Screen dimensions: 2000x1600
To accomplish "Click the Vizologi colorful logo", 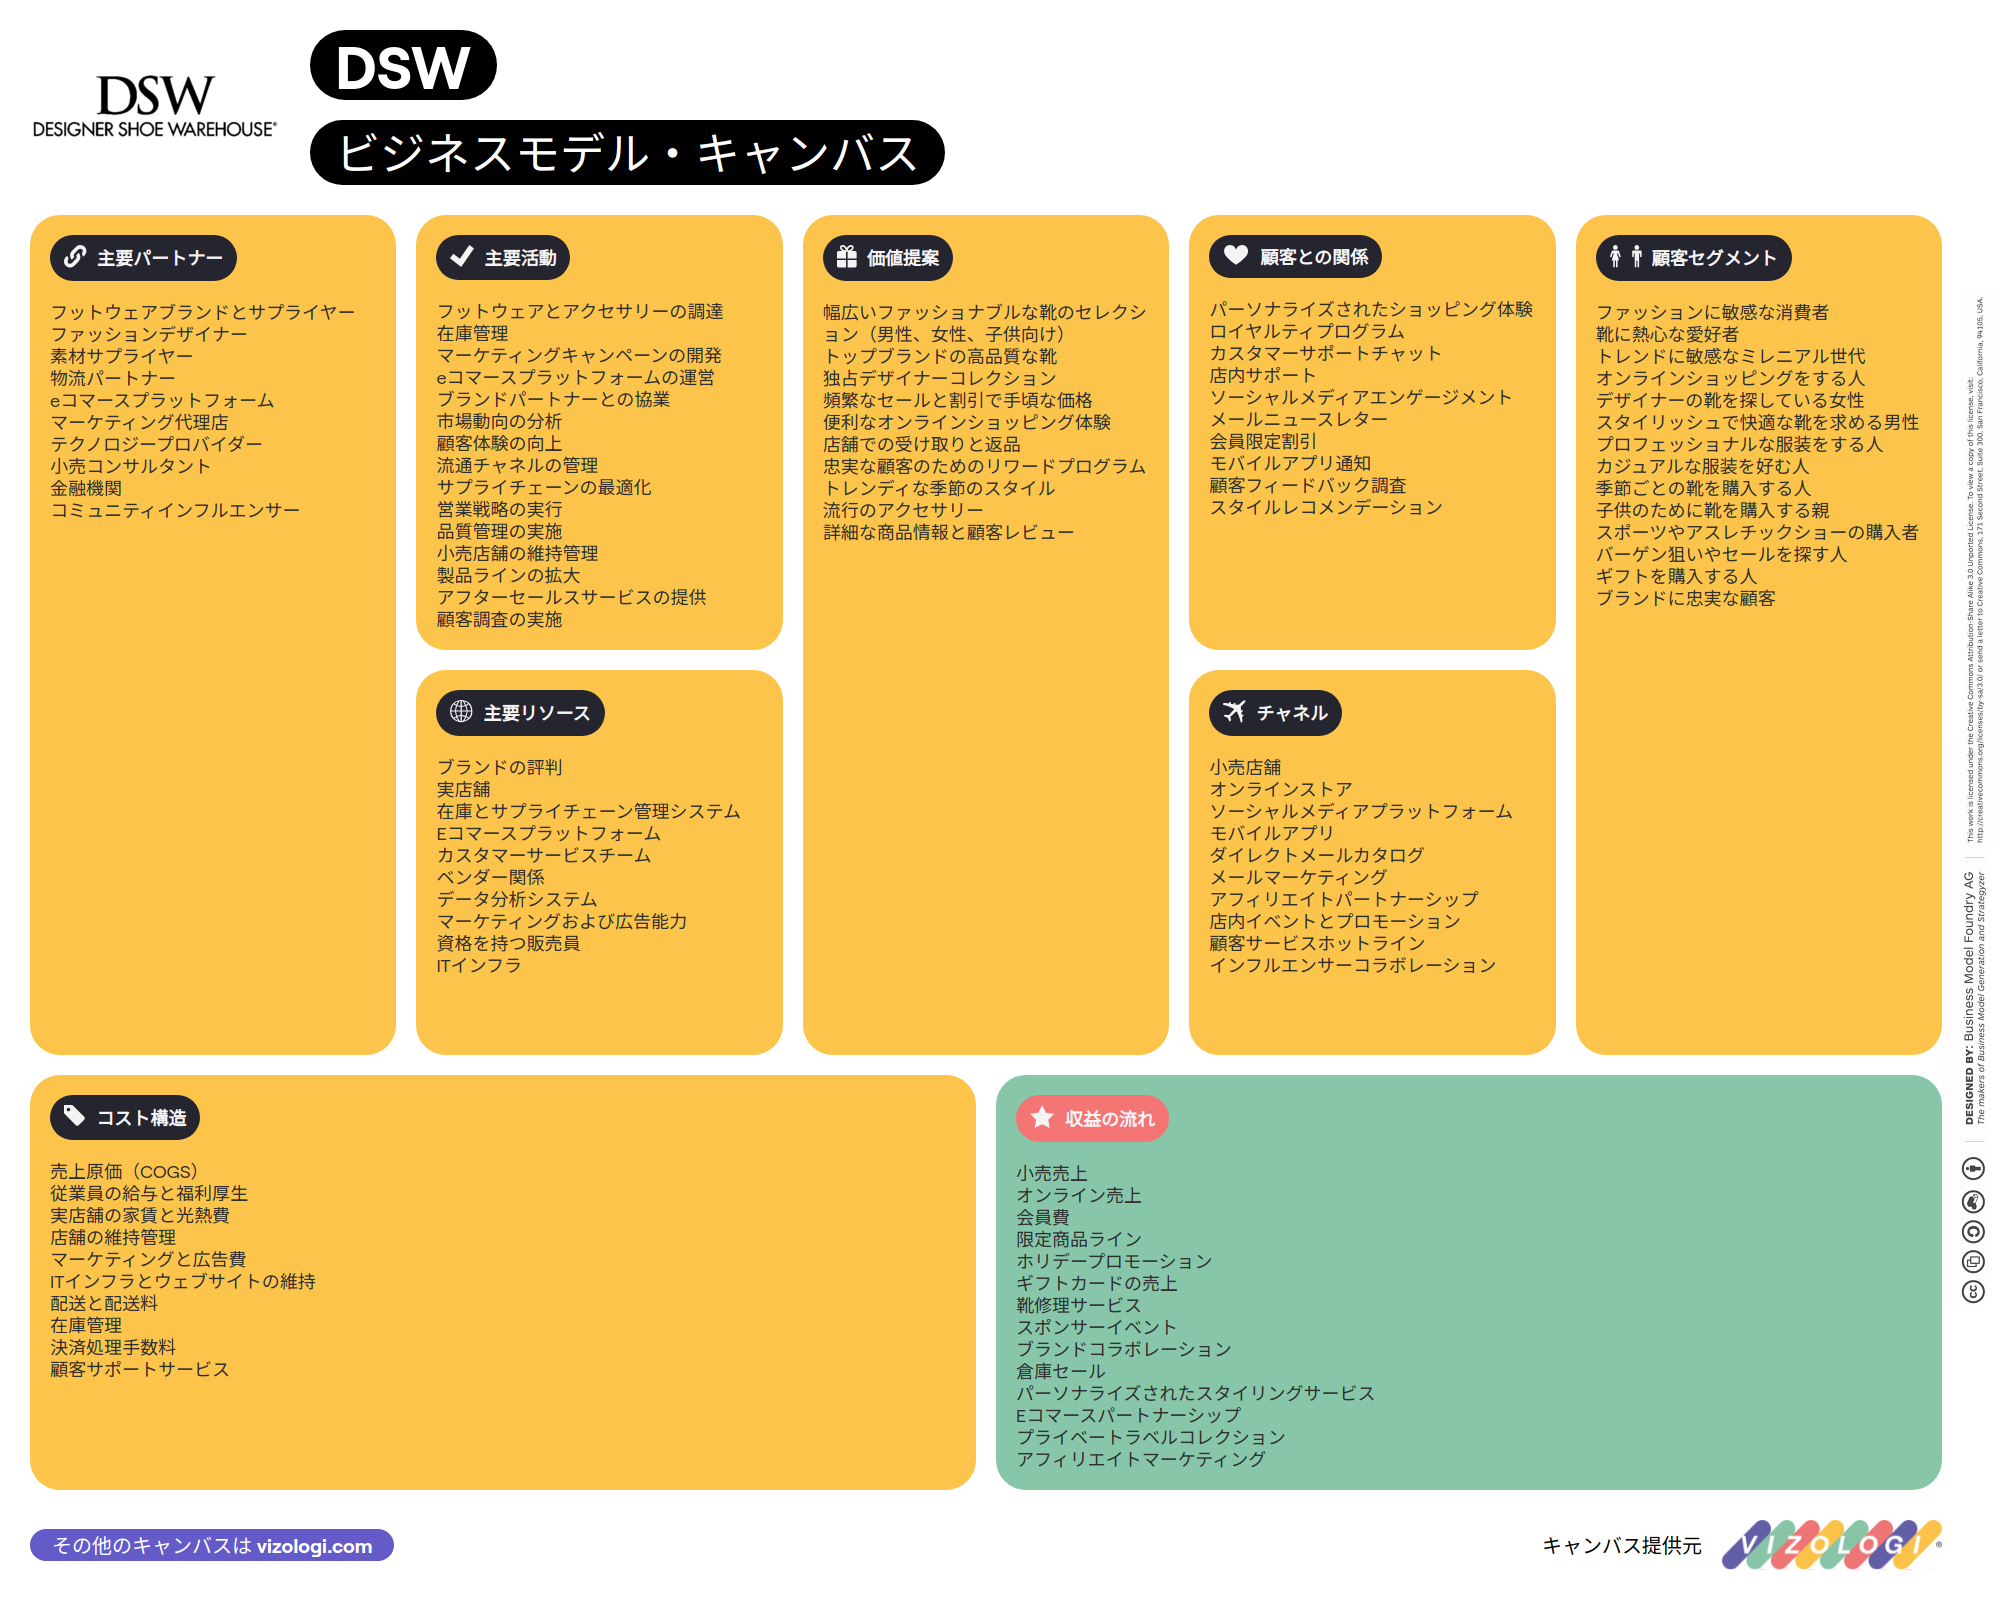I will 1832,1545.
